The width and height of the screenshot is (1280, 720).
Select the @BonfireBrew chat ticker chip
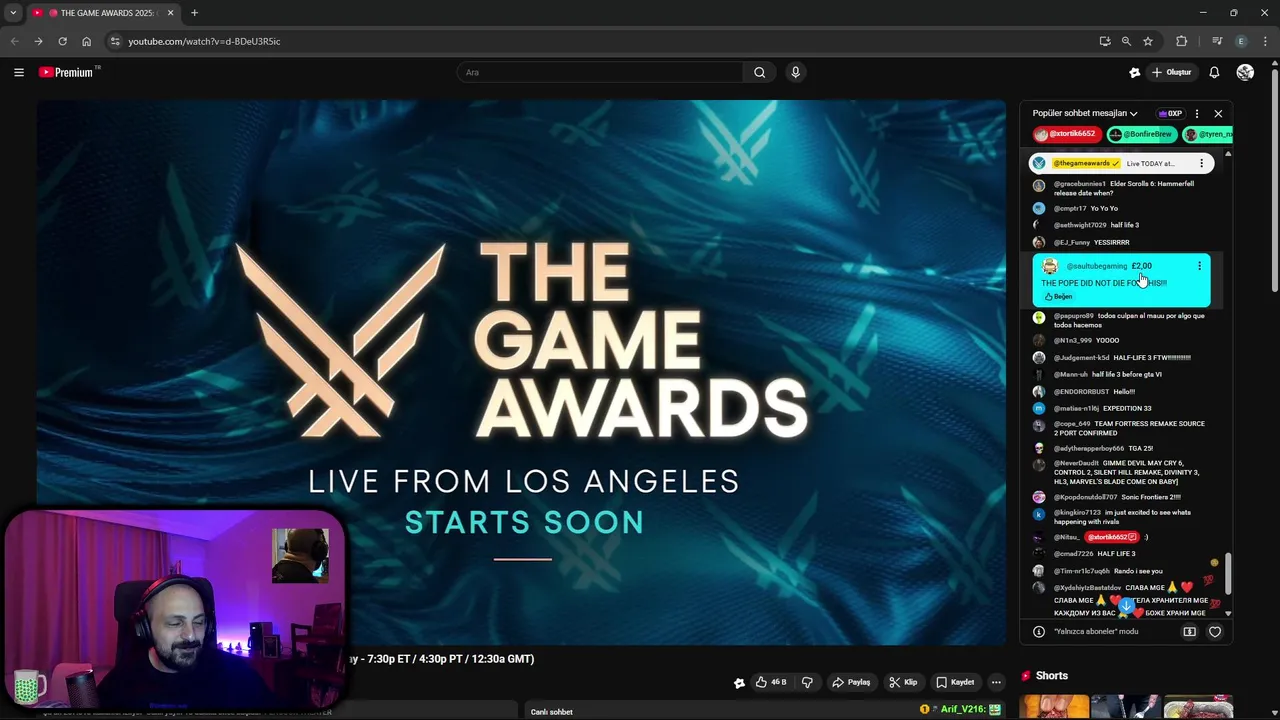(1140, 134)
